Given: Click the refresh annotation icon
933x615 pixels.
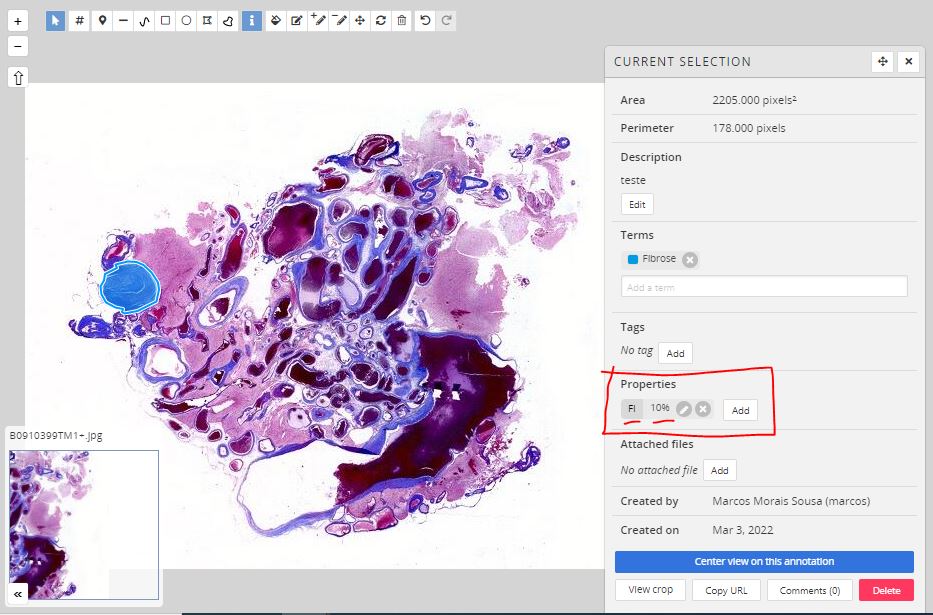Looking at the screenshot, I should point(380,20).
